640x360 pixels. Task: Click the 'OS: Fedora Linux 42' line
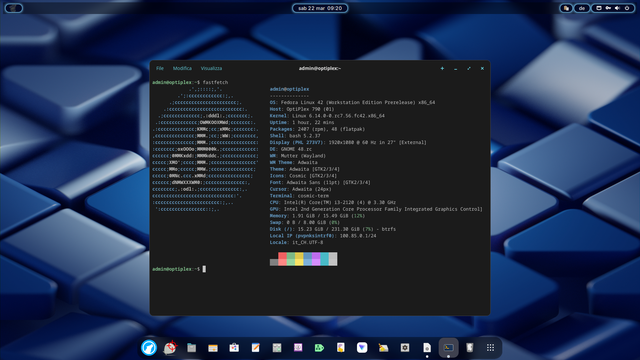[352, 102]
